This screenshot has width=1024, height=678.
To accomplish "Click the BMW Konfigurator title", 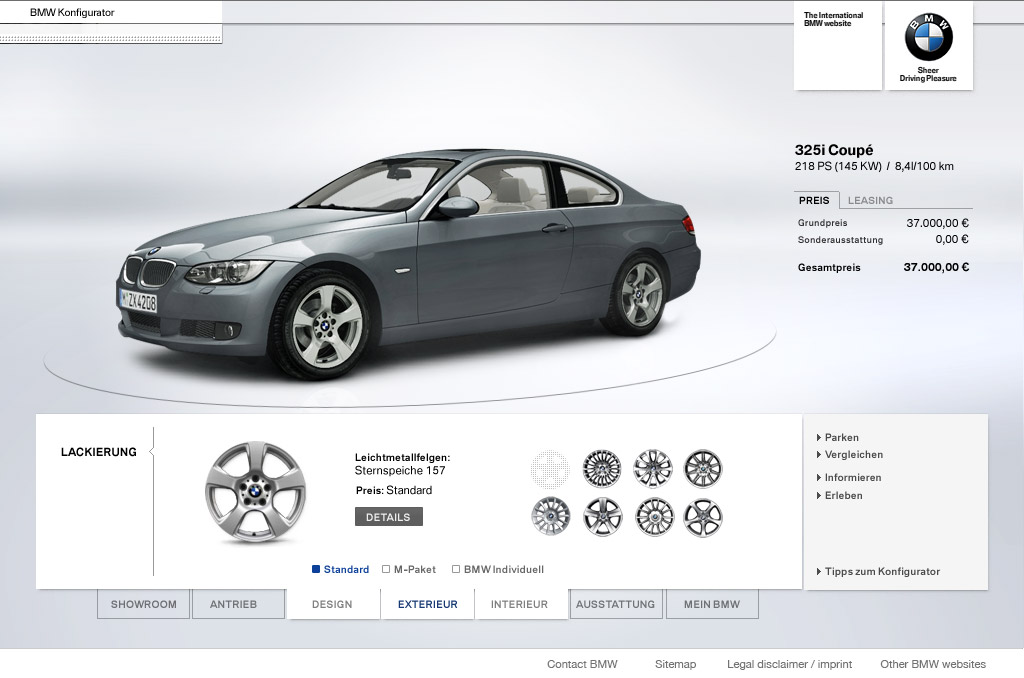I will [72, 12].
